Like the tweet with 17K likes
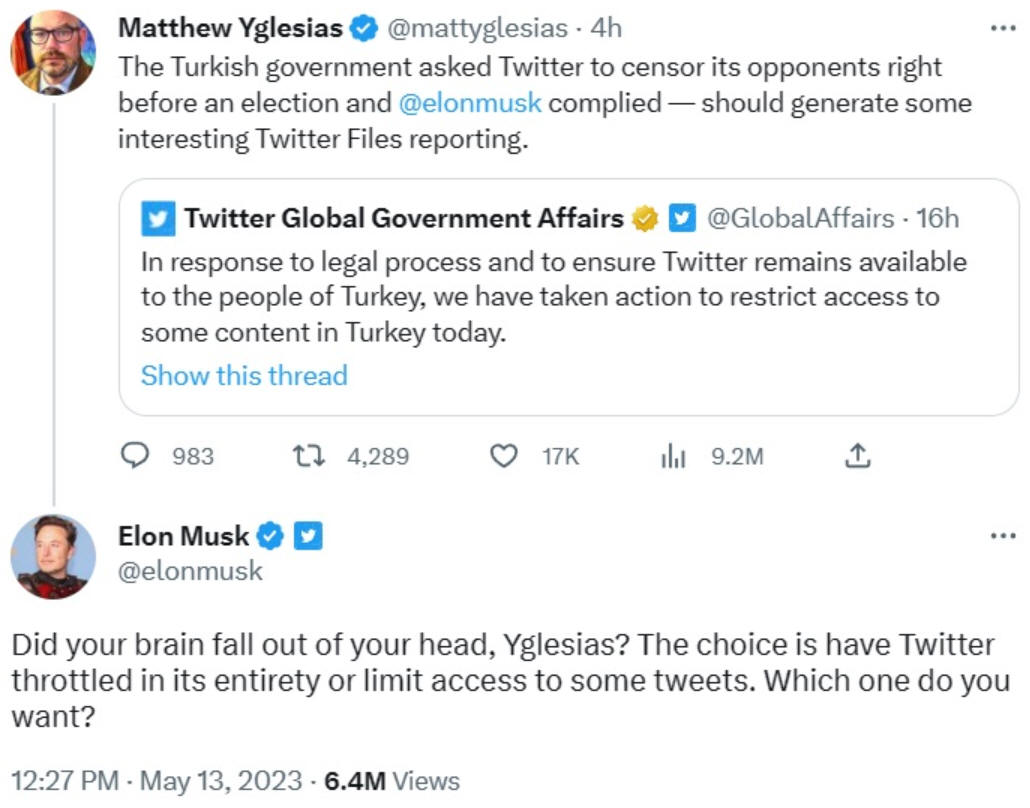Image resolution: width=1030 pixels, height=808 pixels. pos(504,455)
